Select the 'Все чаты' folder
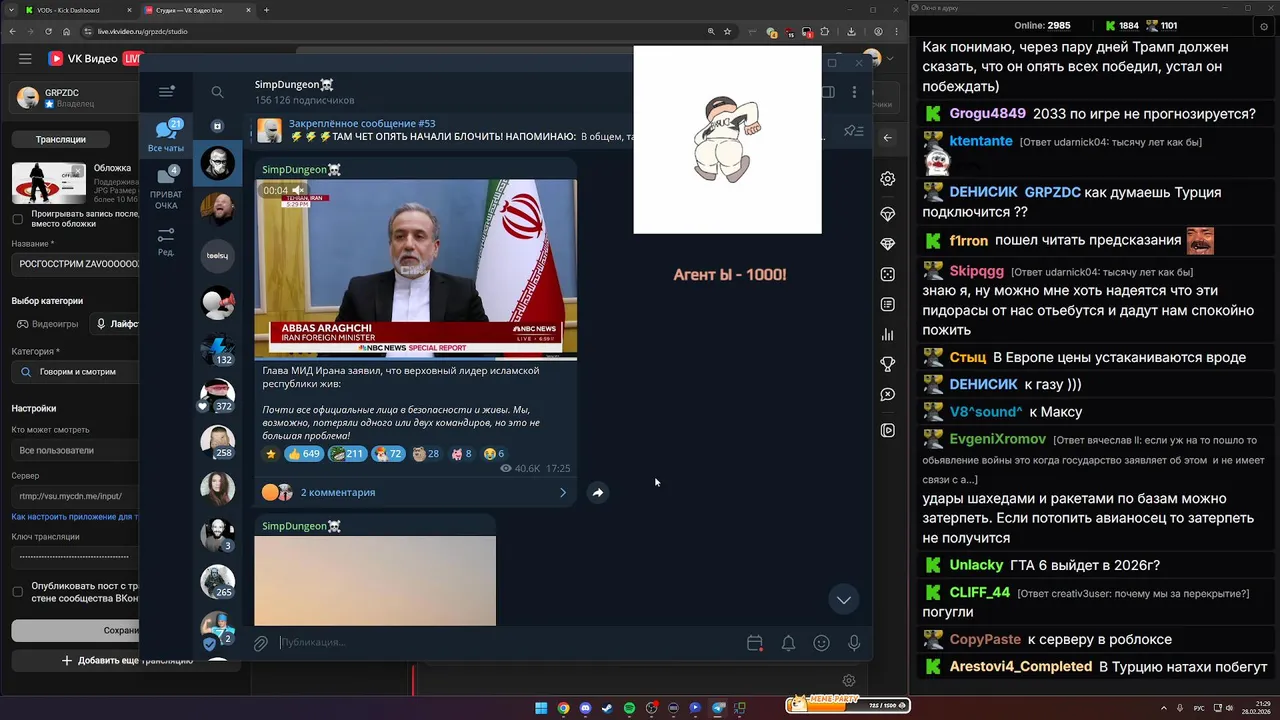Viewport: 1280px width, 720px height. pos(166,135)
